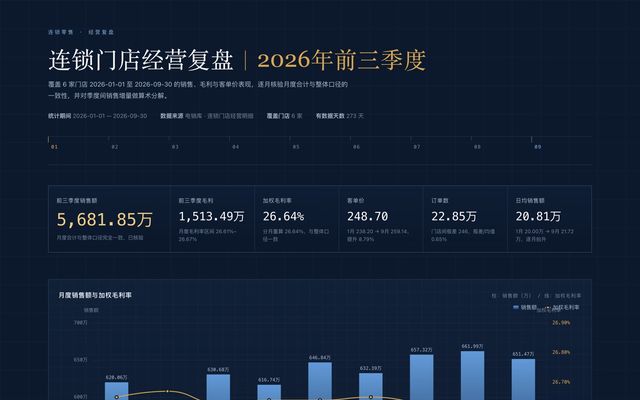This screenshot has width=640, height=400.
Task: Click the 前三季度销售额 card label
Action: [77, 200]
